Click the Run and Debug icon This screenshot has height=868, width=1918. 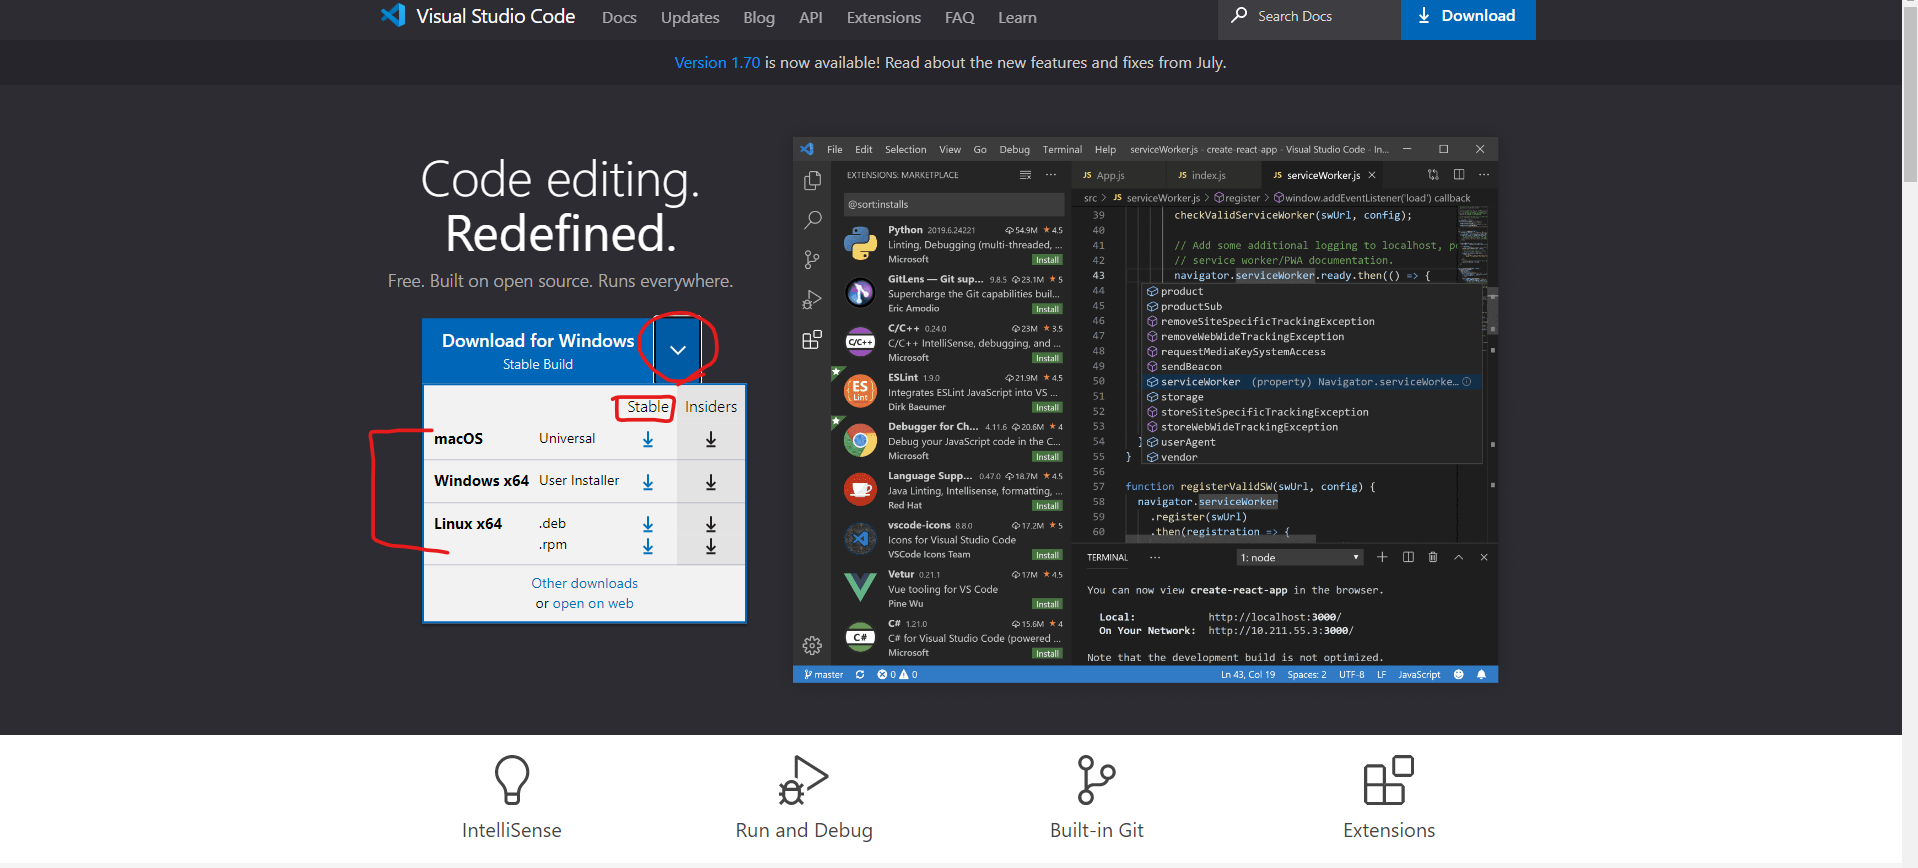(804, 780)
